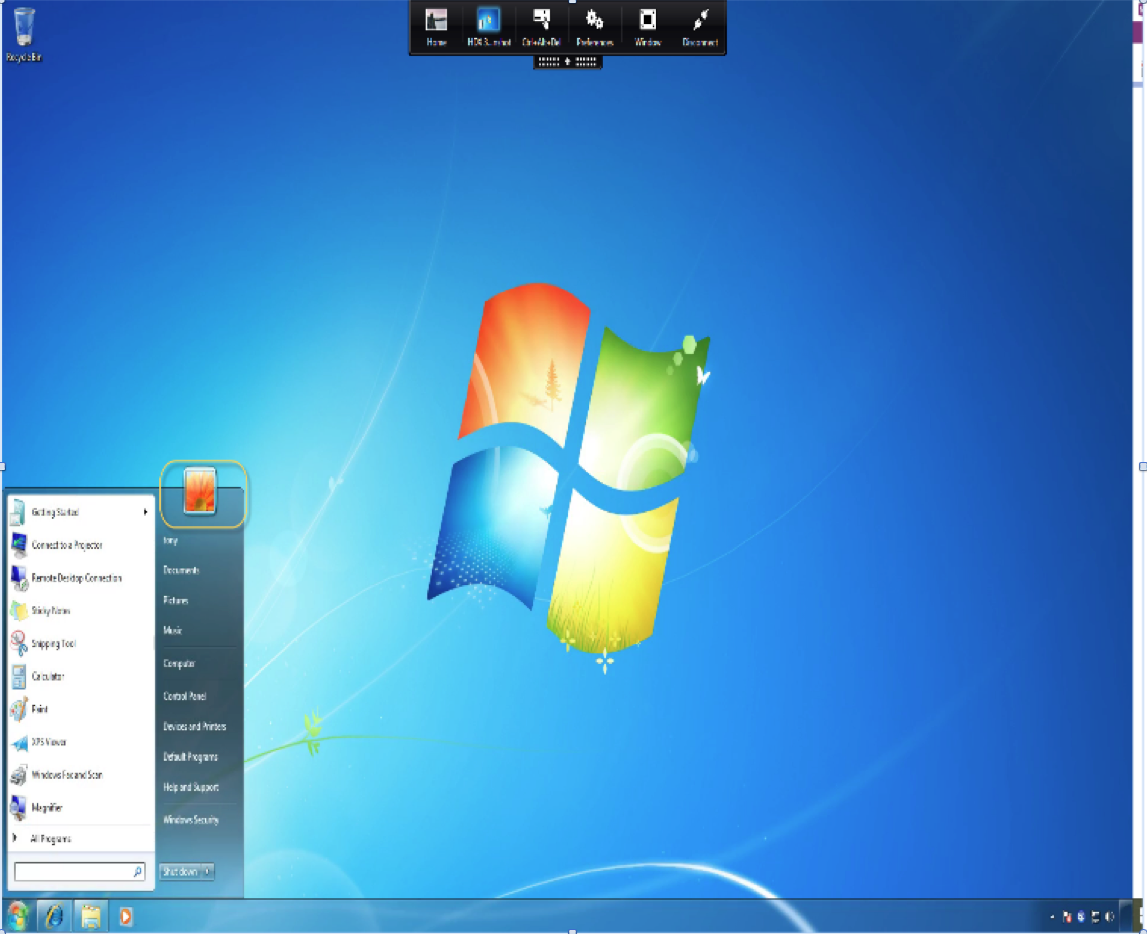Expand All Programs list
The width and height of the screenshot is (1147, 934).
pos(50,839)
